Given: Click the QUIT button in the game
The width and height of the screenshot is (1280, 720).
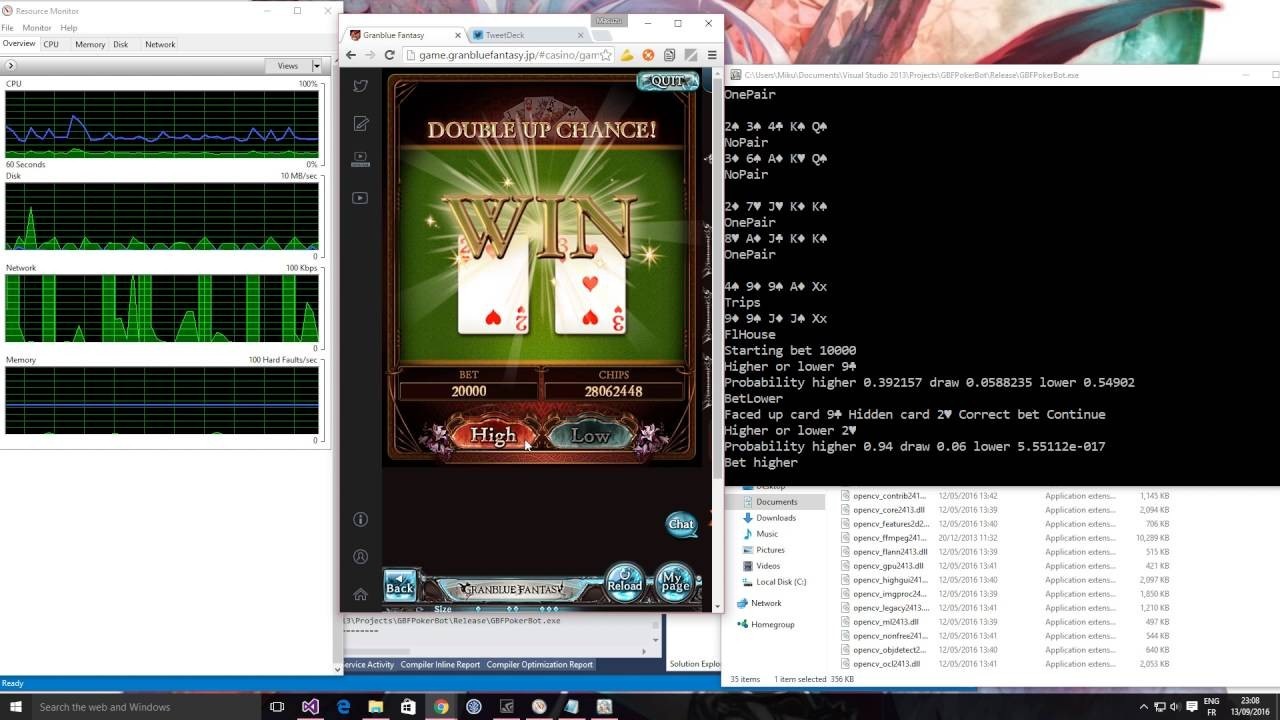Looking at the screenshot, I should 666,81.
